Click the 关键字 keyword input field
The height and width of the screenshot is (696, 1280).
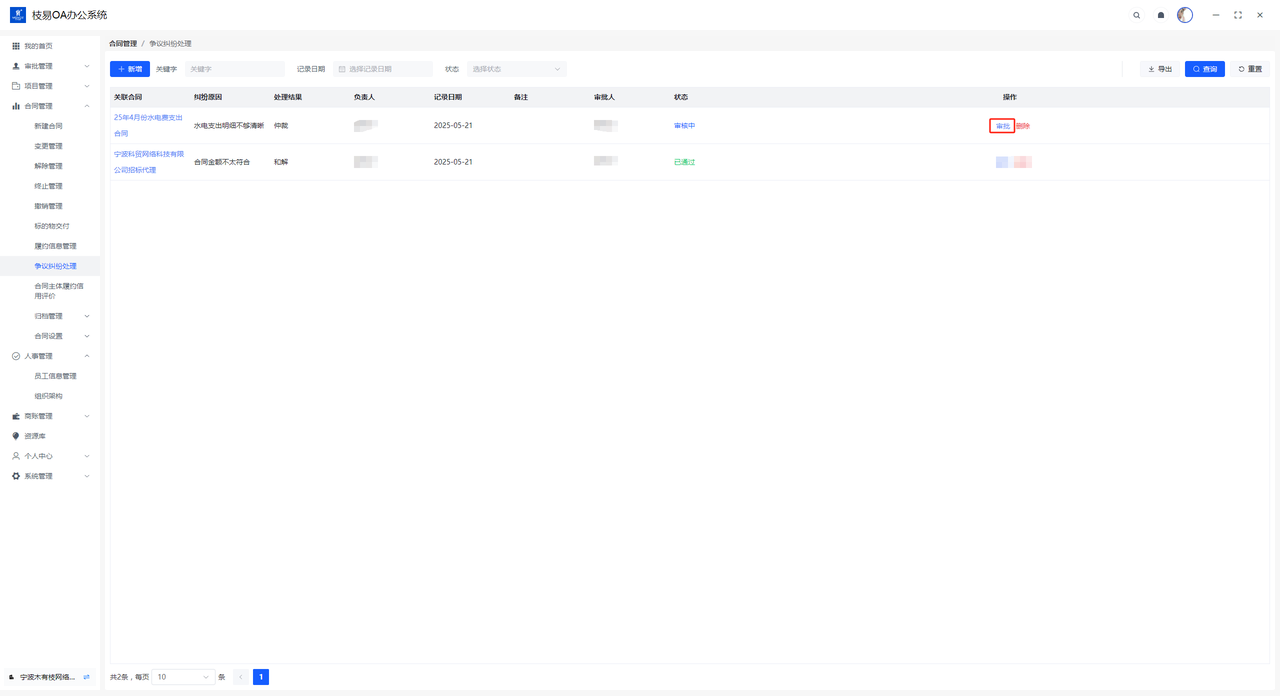[234, 69]
